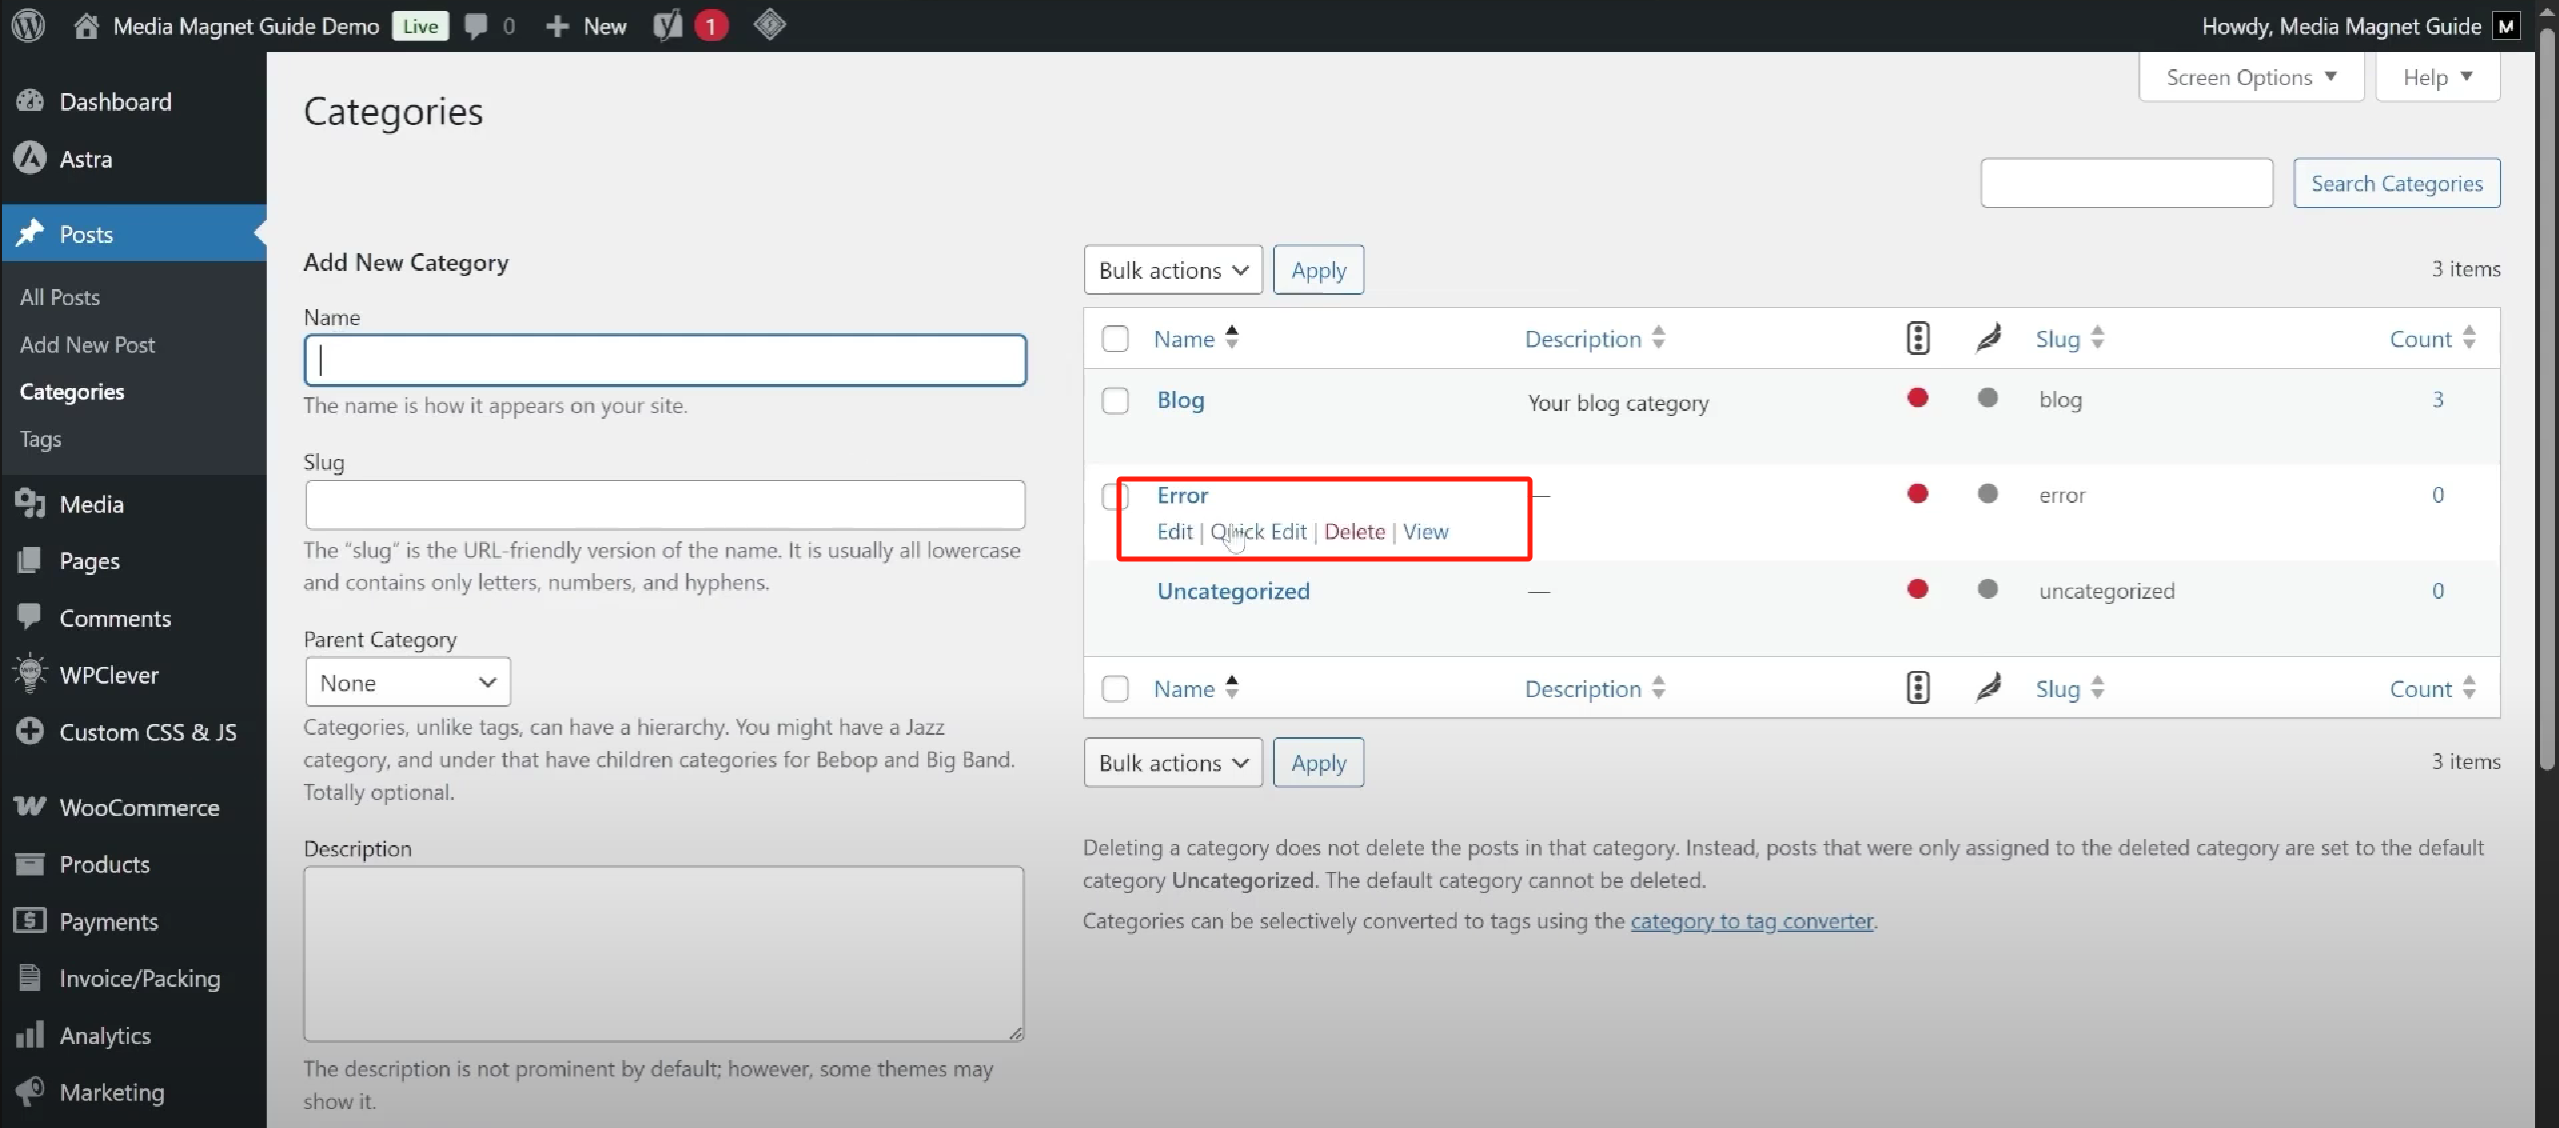
Task: Click the page vertical scrollbar
Action: (2547, 400)
